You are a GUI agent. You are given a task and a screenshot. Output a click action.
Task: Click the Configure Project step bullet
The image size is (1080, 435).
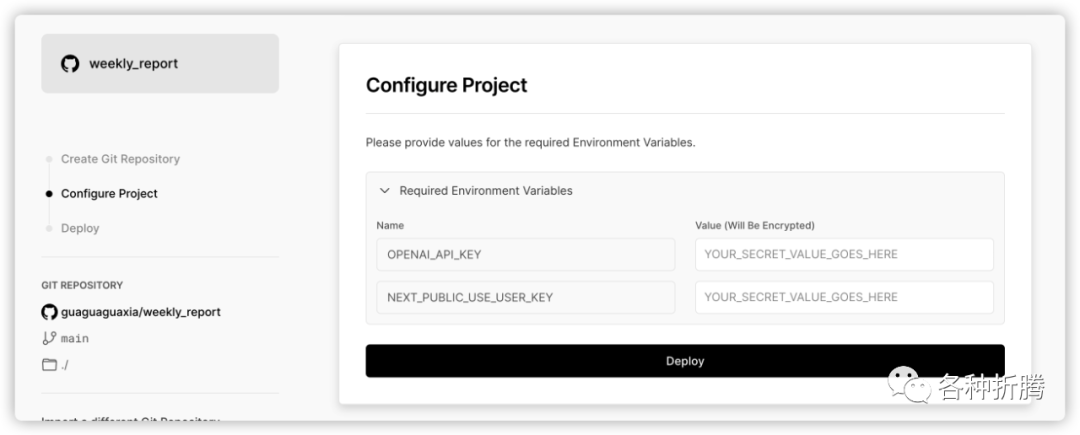49,194
